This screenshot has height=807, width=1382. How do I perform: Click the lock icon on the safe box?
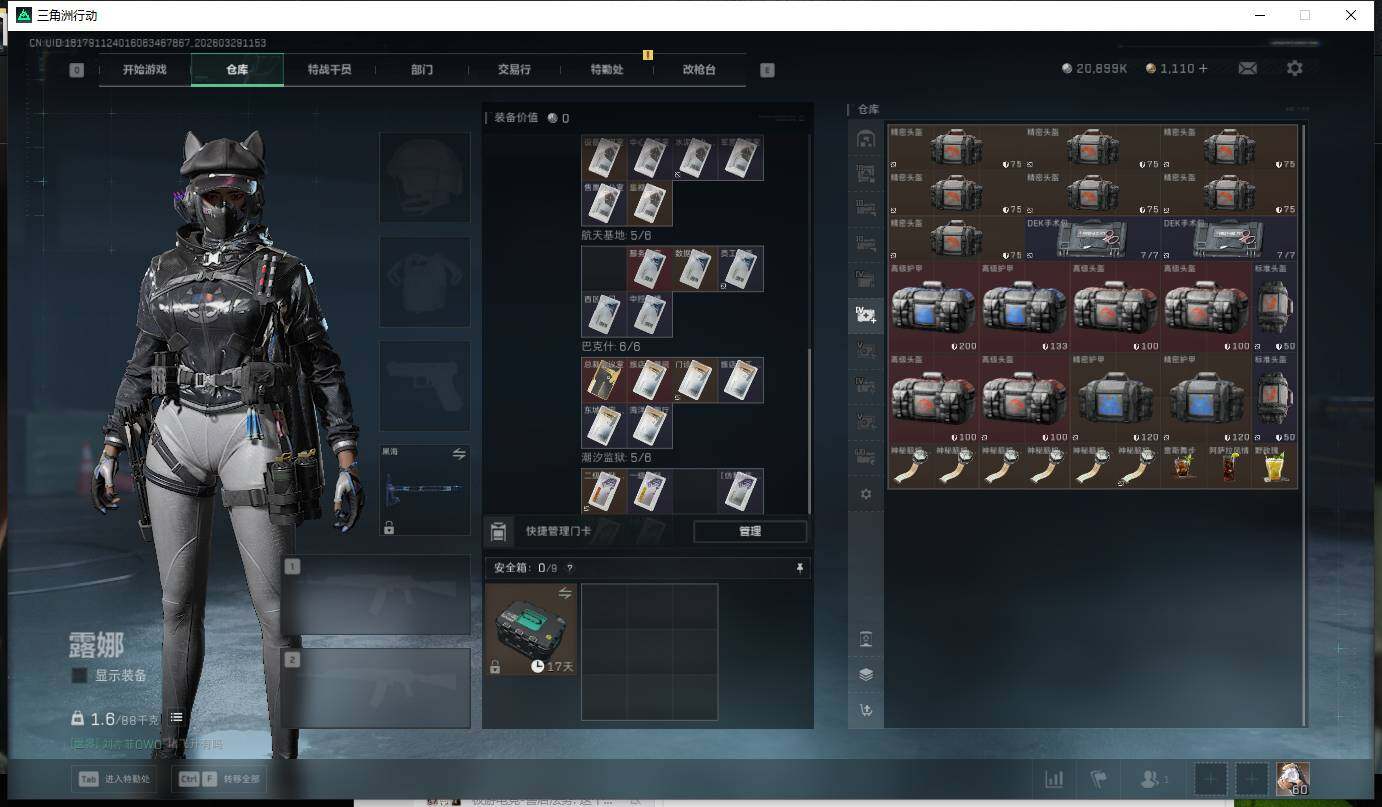495,666
